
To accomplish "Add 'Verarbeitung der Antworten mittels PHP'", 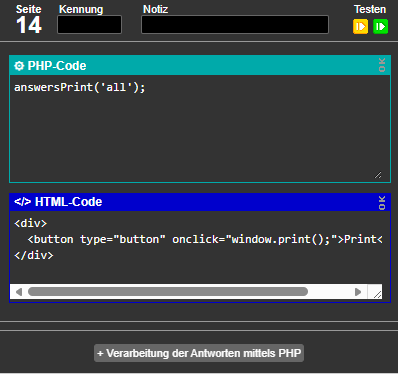I will coord(199,353).
